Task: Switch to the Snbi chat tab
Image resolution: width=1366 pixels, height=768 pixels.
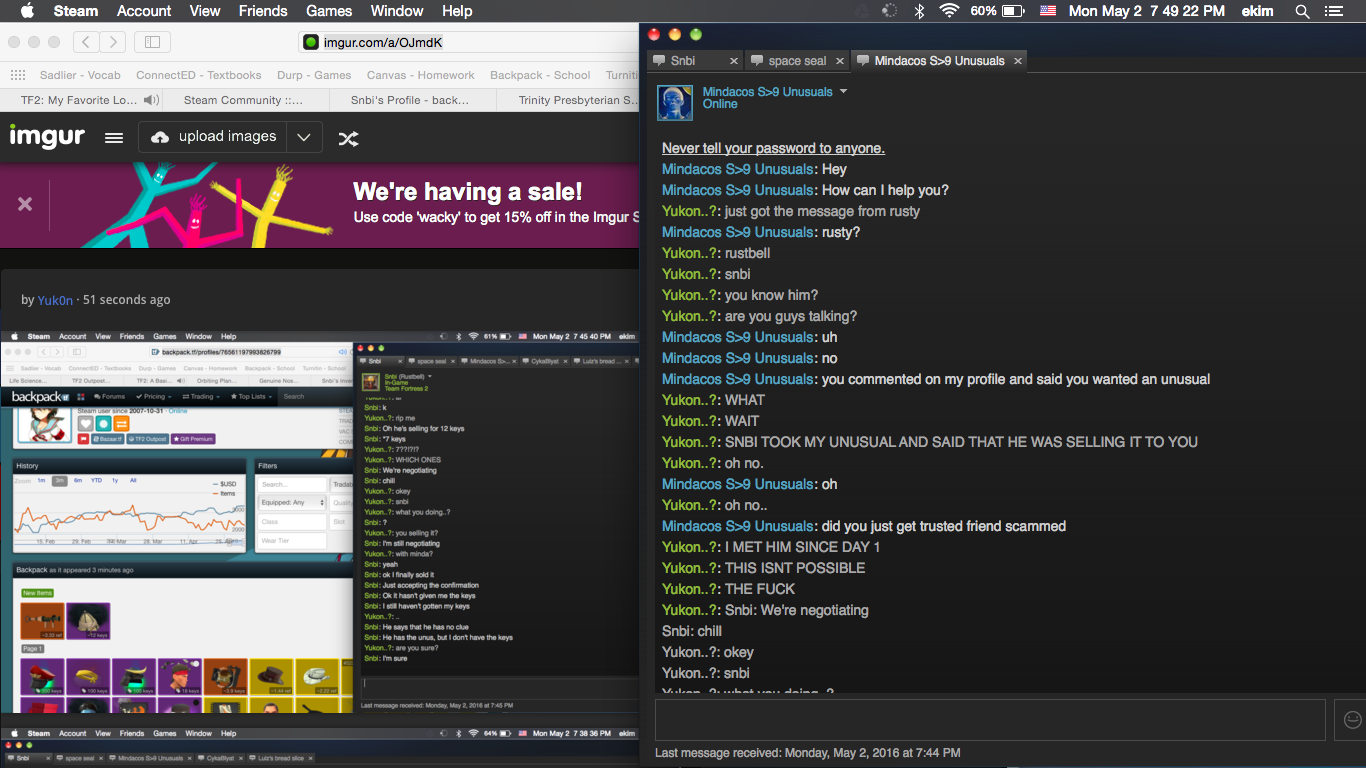Action: [x=683, y=61]
